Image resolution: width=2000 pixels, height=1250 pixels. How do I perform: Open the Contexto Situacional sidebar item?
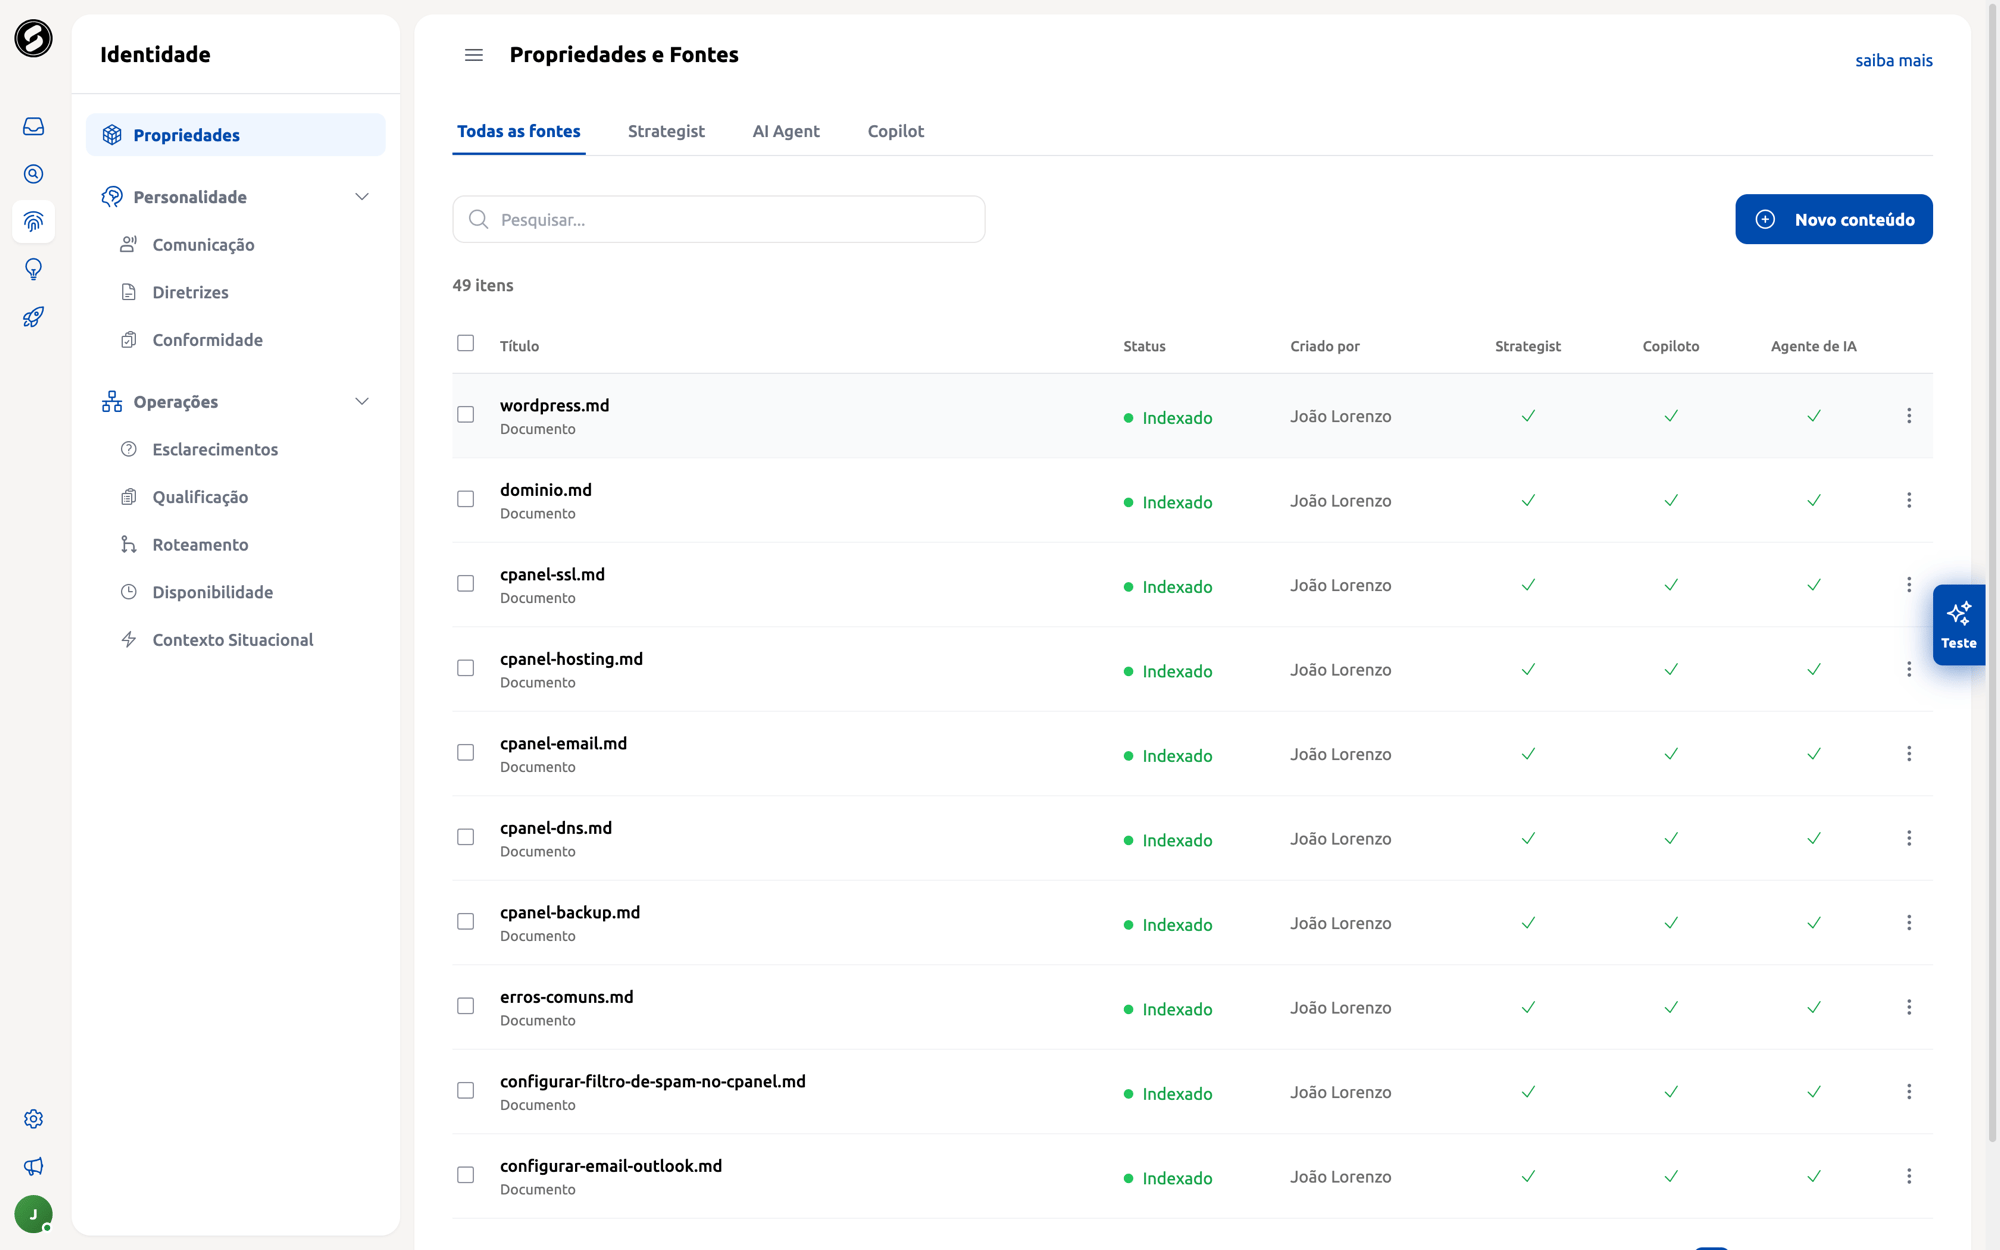232,640
